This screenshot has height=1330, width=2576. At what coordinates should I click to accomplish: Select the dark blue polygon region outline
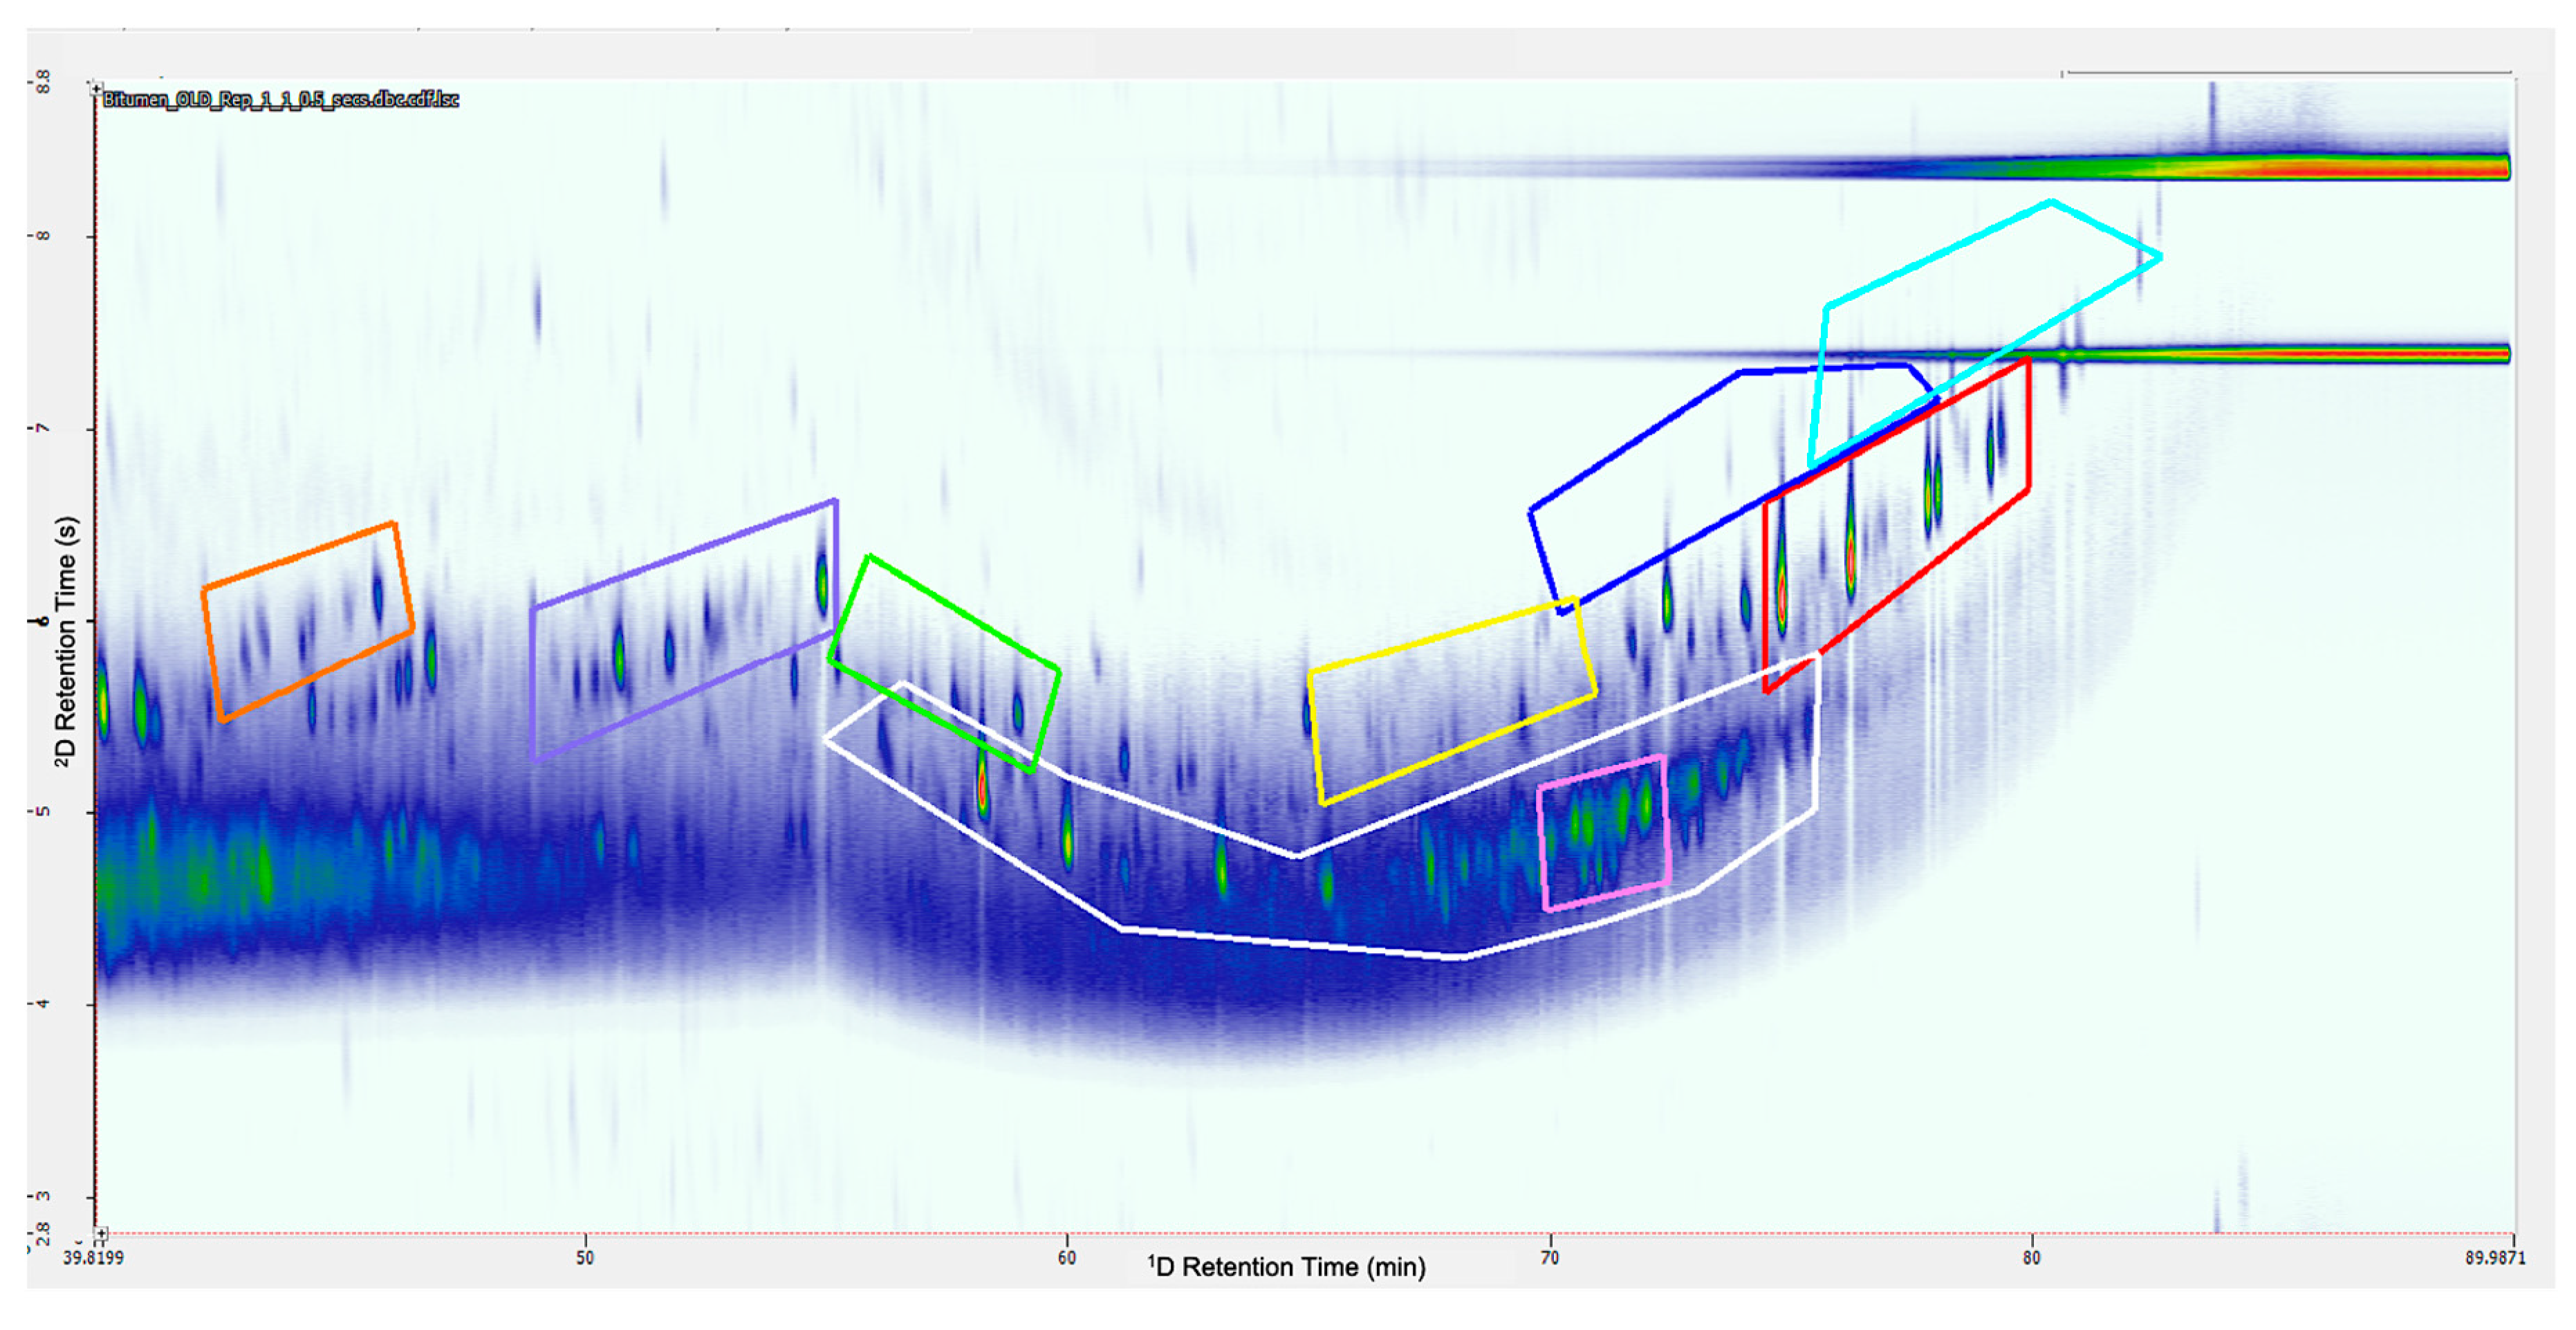tap(1635, 441)
